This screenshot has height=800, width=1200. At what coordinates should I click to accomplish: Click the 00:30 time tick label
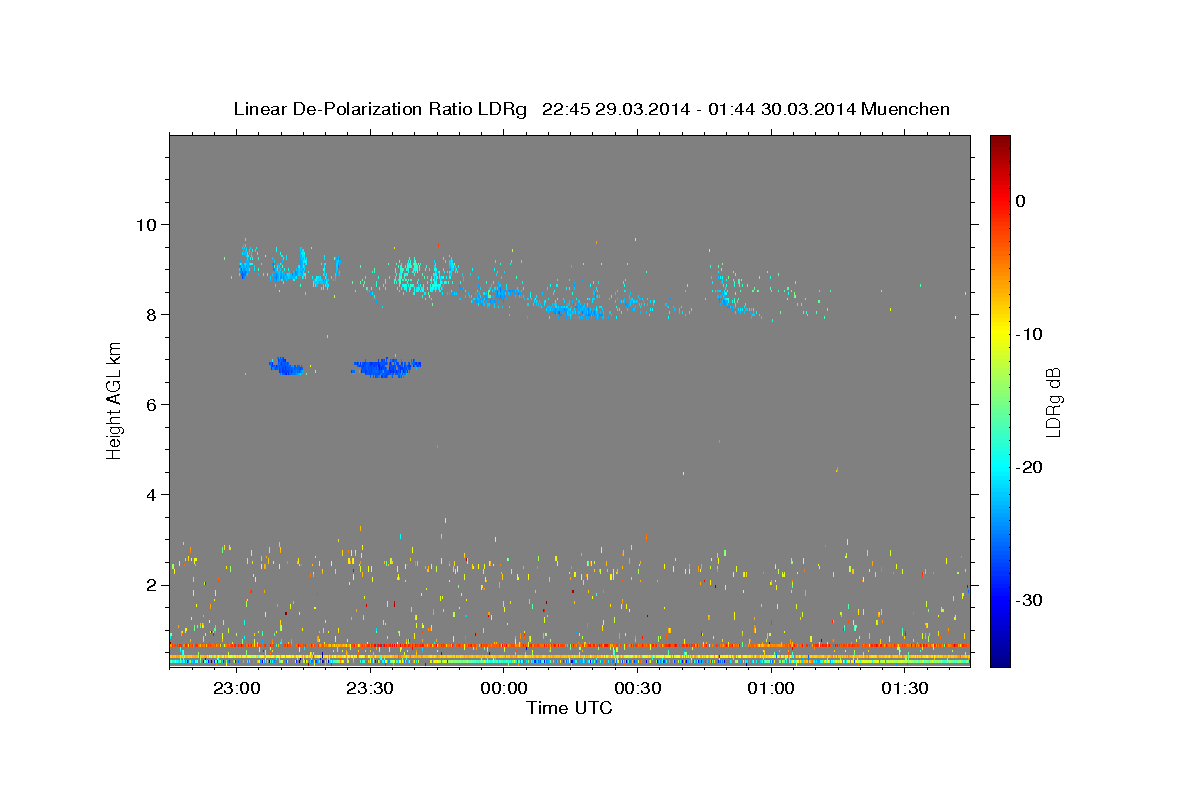[638, 689]
